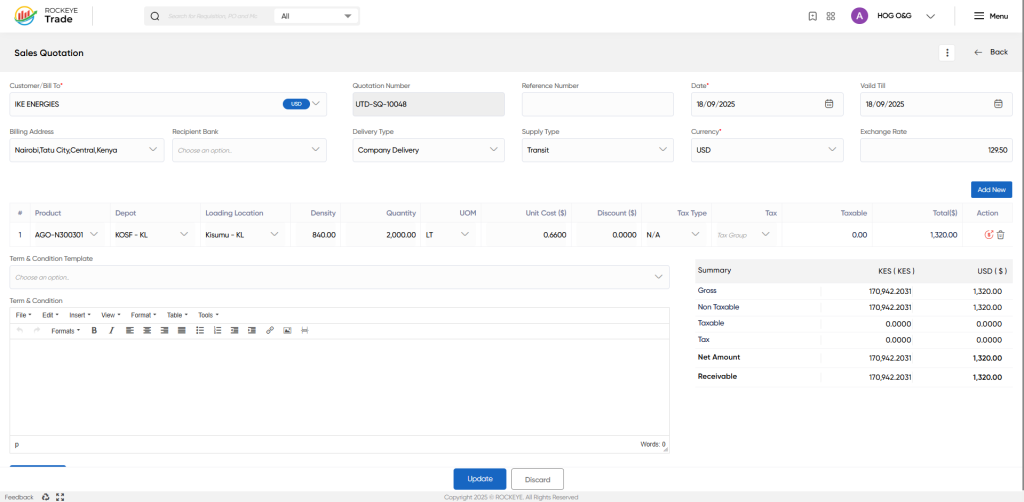Click the Exchange Rate field

click(x=936, y=150)
